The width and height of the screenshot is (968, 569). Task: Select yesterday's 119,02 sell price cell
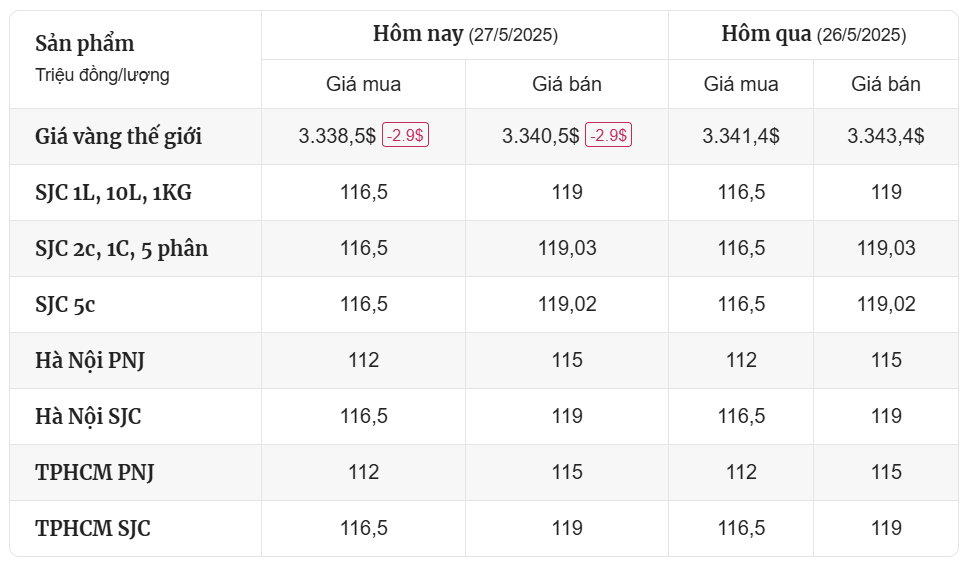coord(886,304)
